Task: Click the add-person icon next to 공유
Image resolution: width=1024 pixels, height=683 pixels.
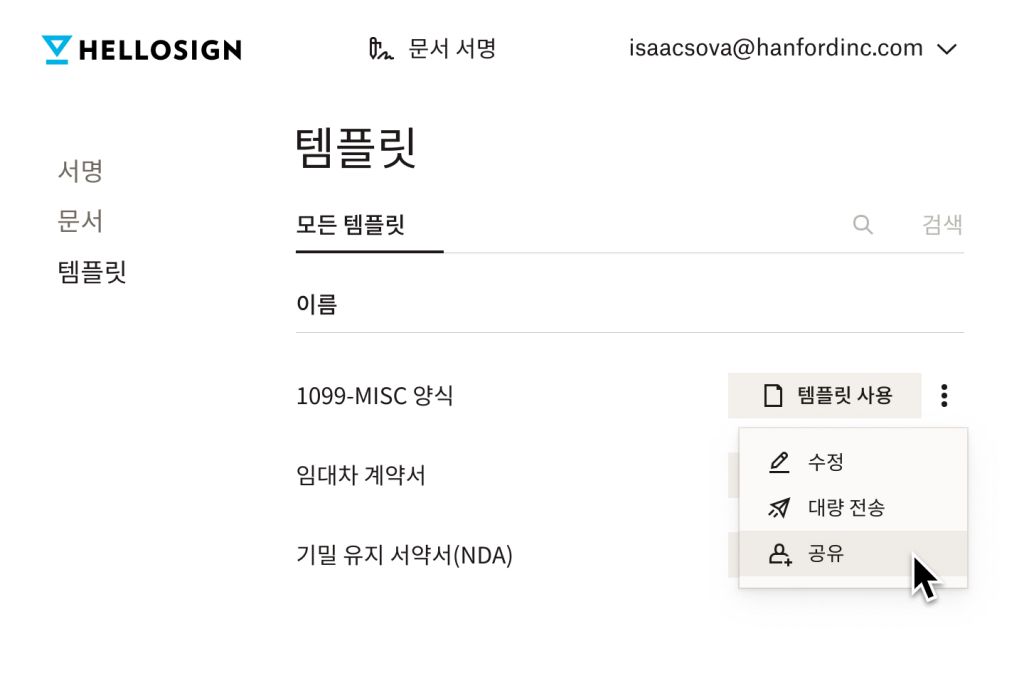Action: click(x=780, y=554)
